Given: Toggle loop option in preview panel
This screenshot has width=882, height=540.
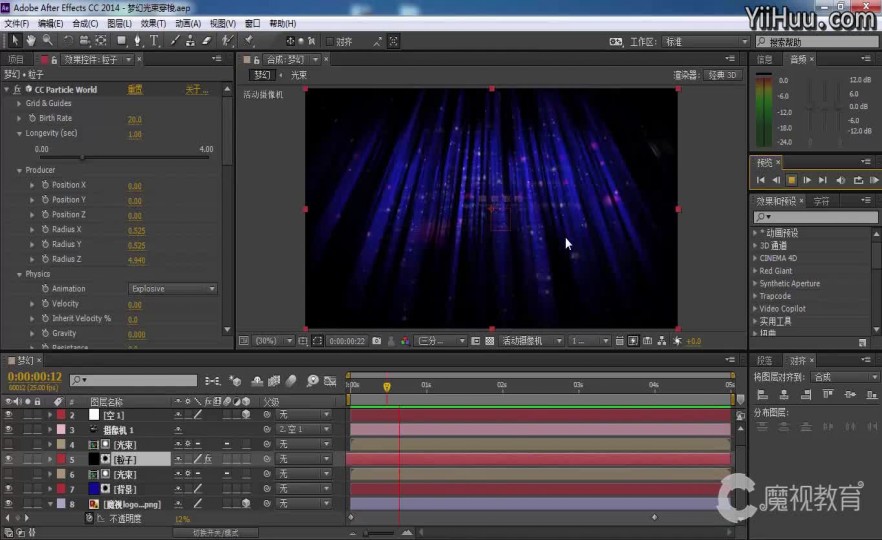Looking at the screenshot, I should (858, 180).
